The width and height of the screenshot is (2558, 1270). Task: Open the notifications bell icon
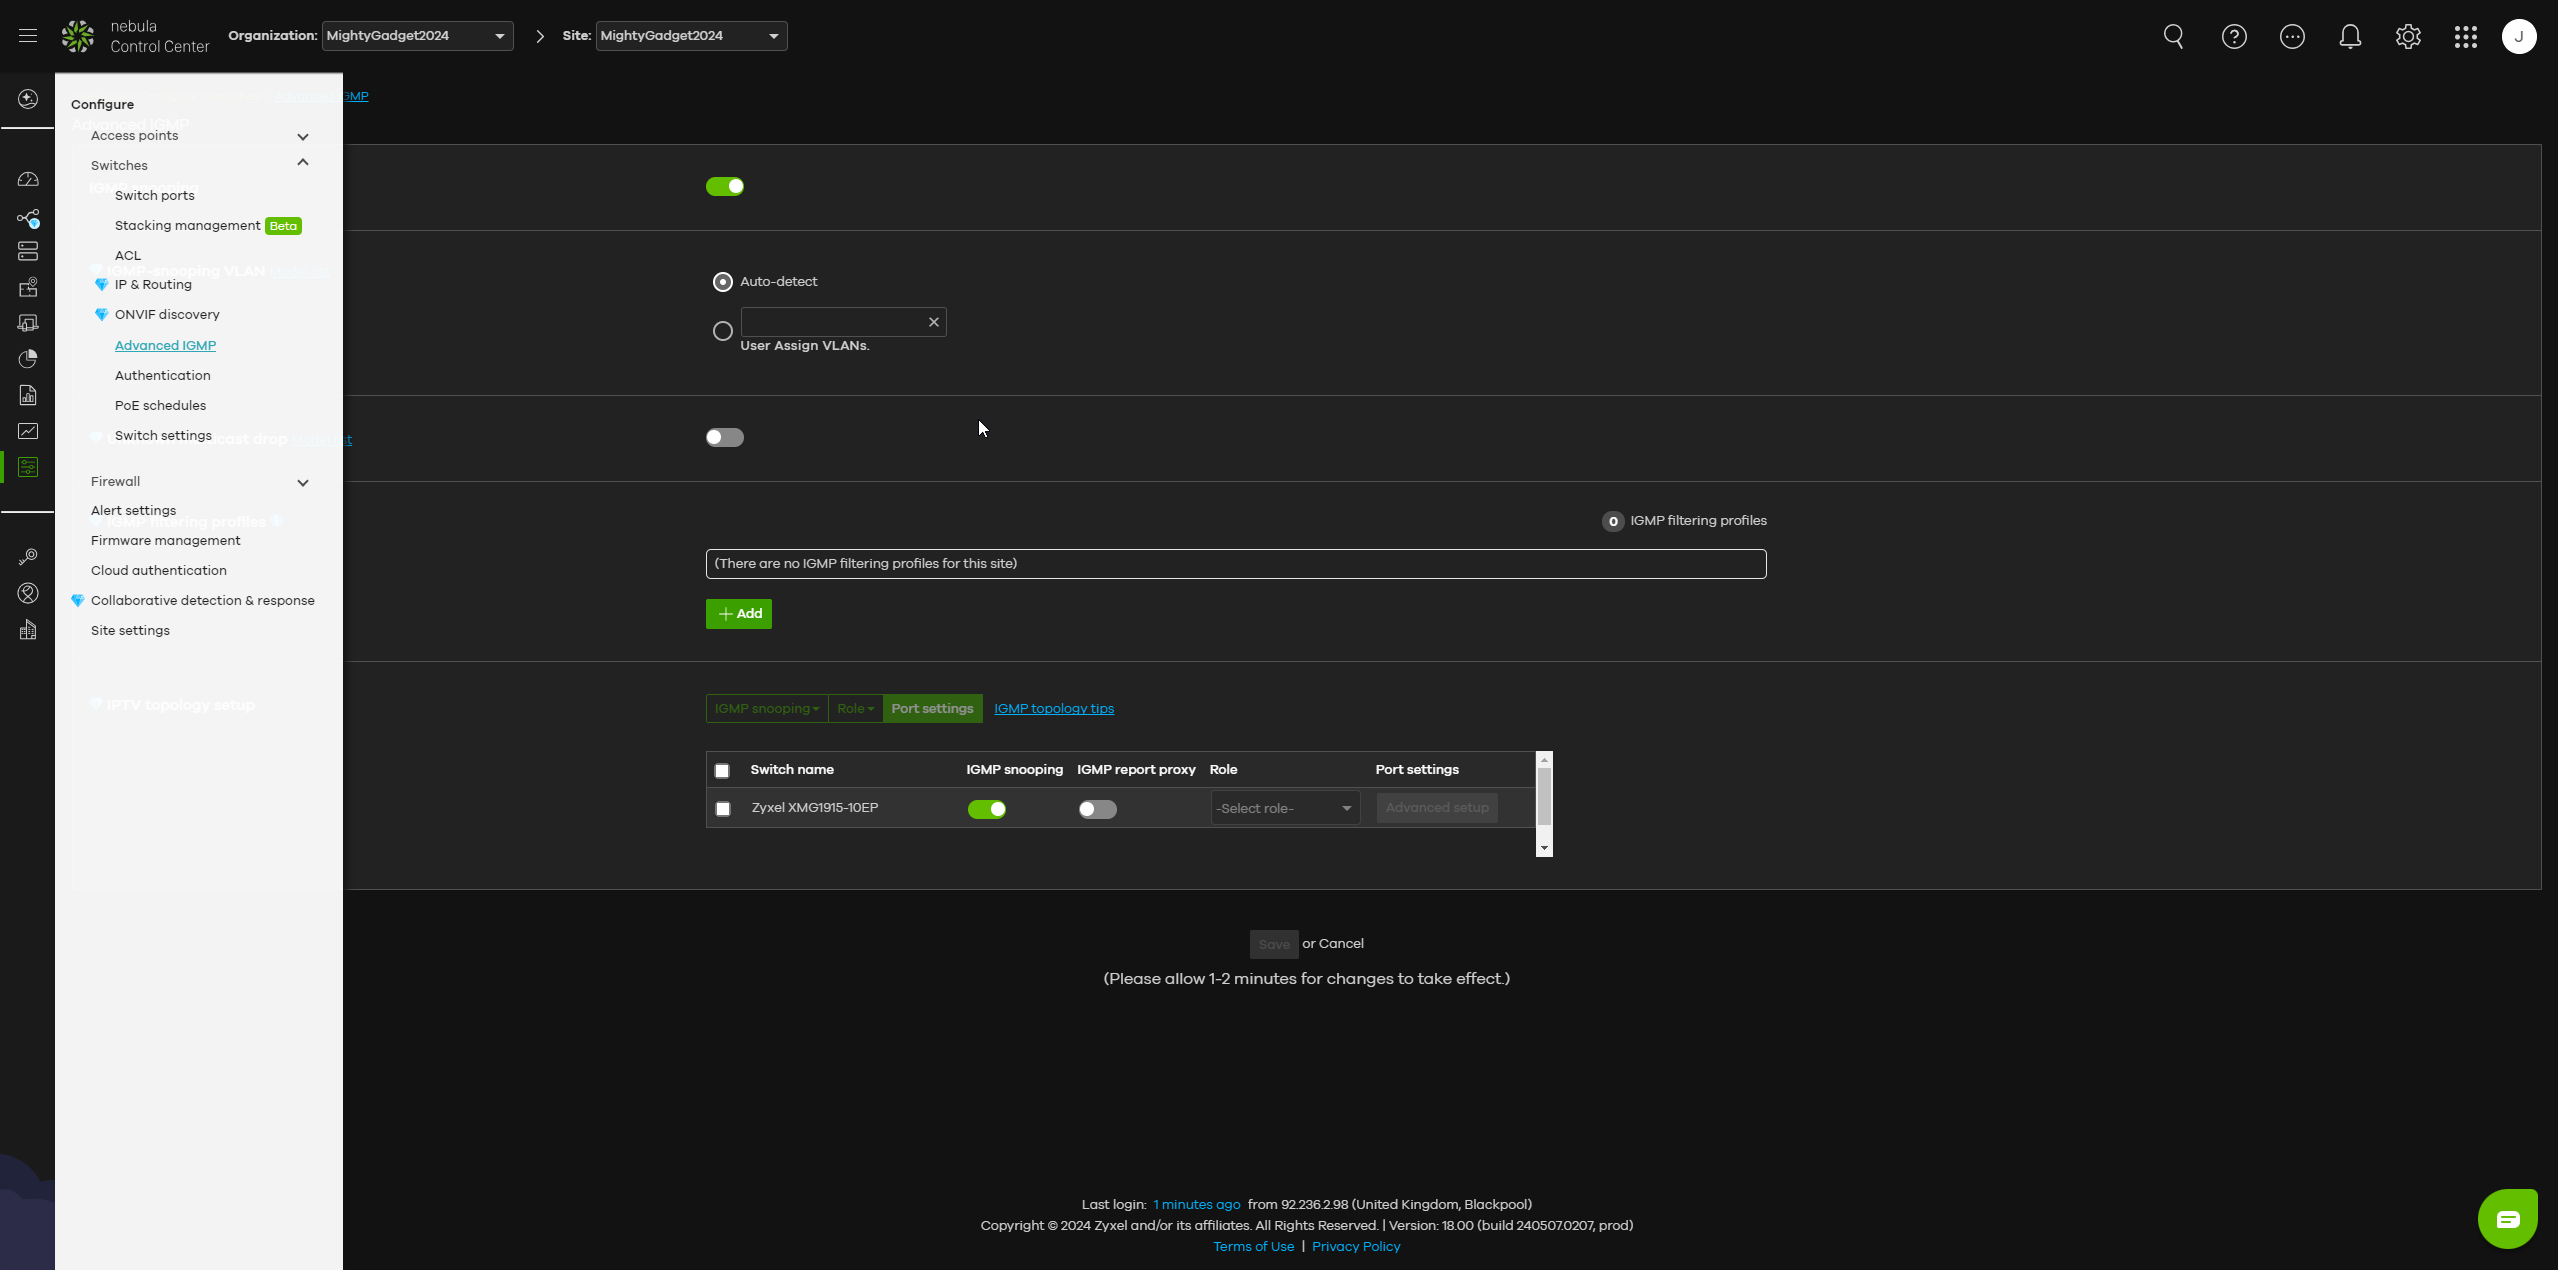(x=2350, y=37)
